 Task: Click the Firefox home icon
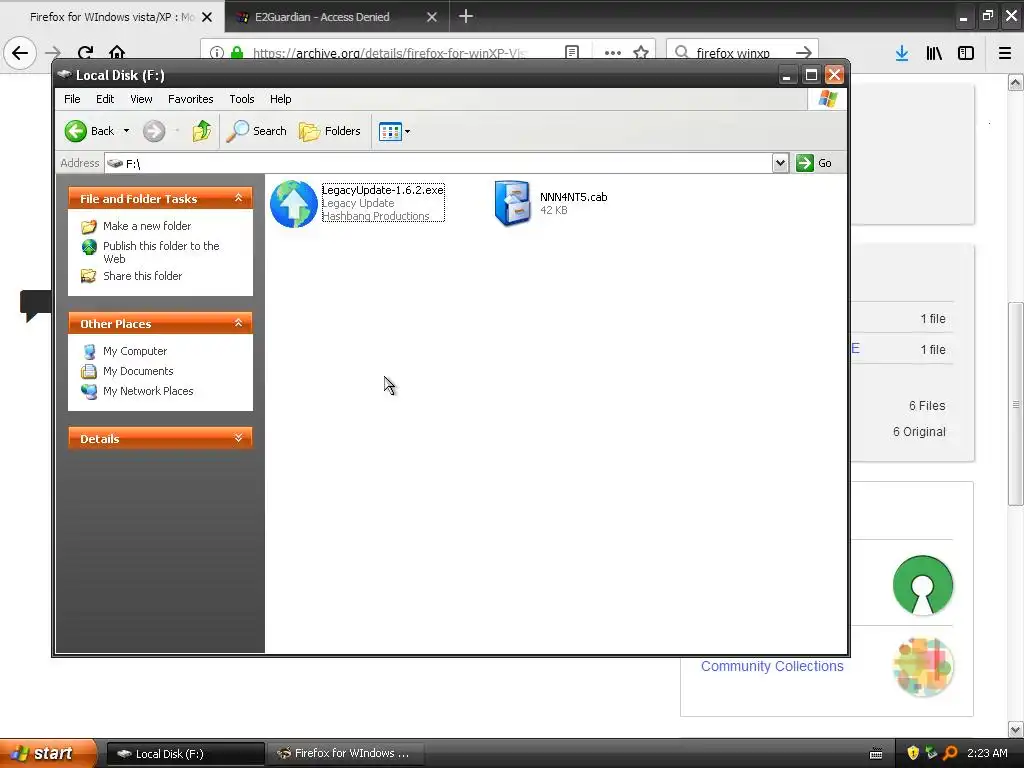[x=117, y=53]
